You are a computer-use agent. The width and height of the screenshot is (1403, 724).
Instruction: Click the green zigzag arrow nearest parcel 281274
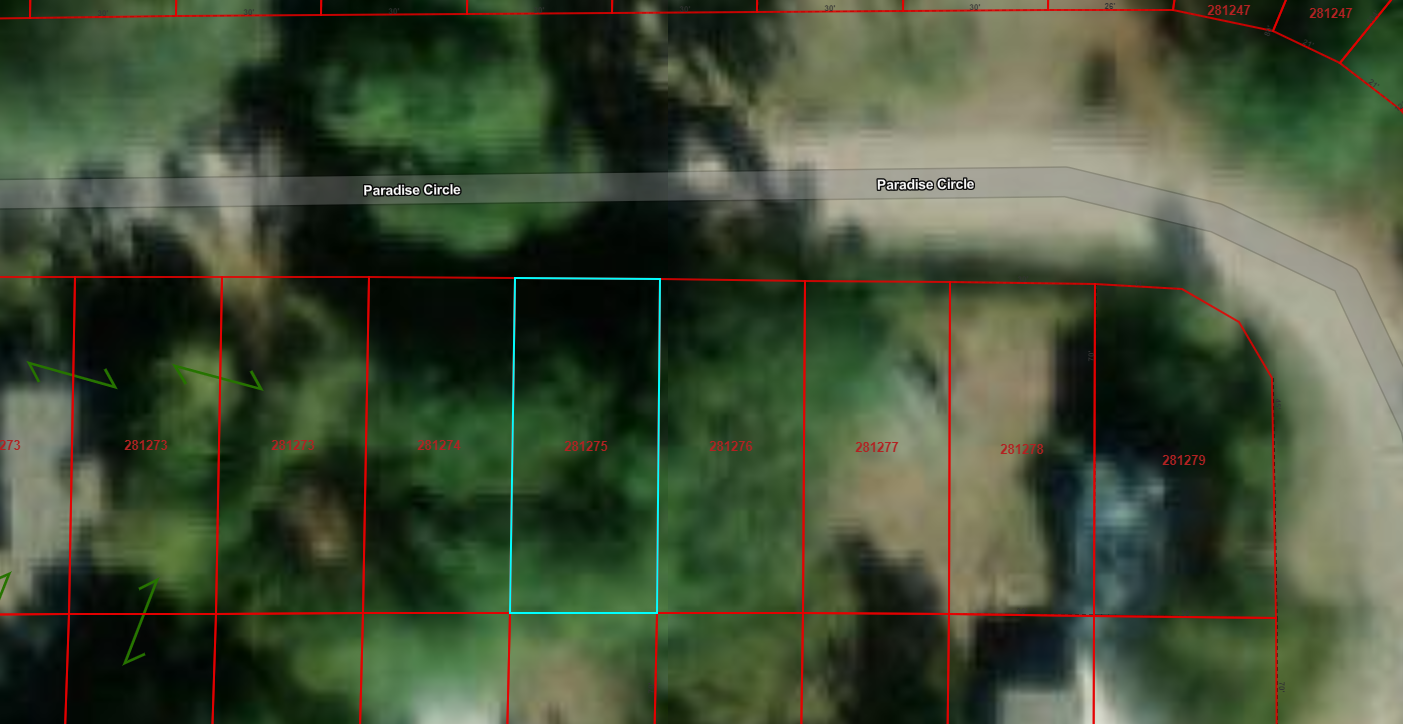218,376
